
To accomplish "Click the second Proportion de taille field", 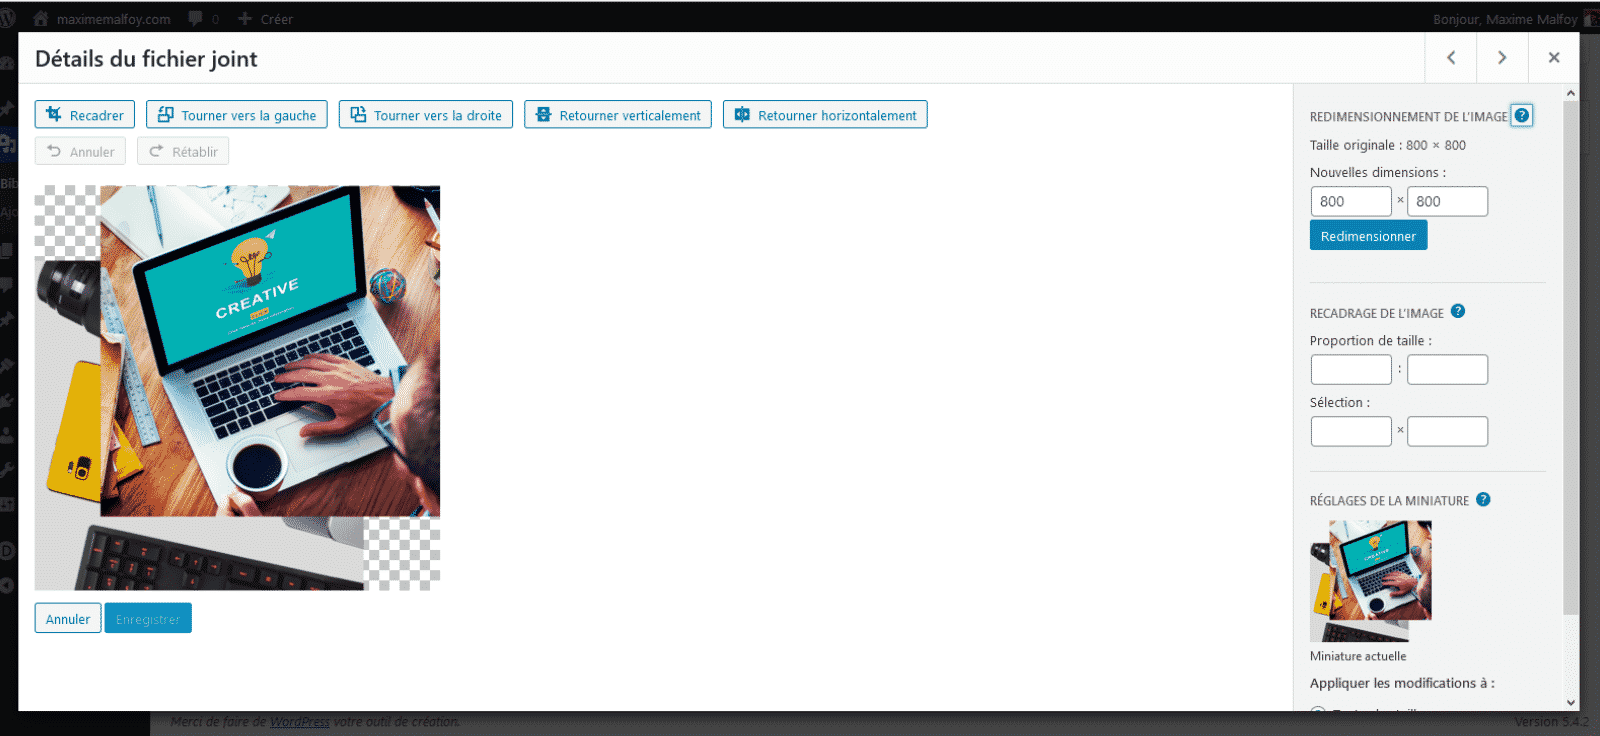I will (x=1447, y=369).
